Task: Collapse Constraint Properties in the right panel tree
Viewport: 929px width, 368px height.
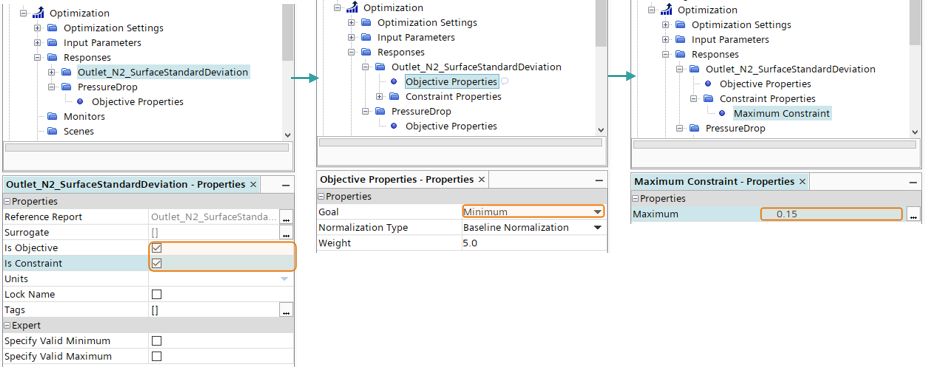Action: (x=694, y=99)
